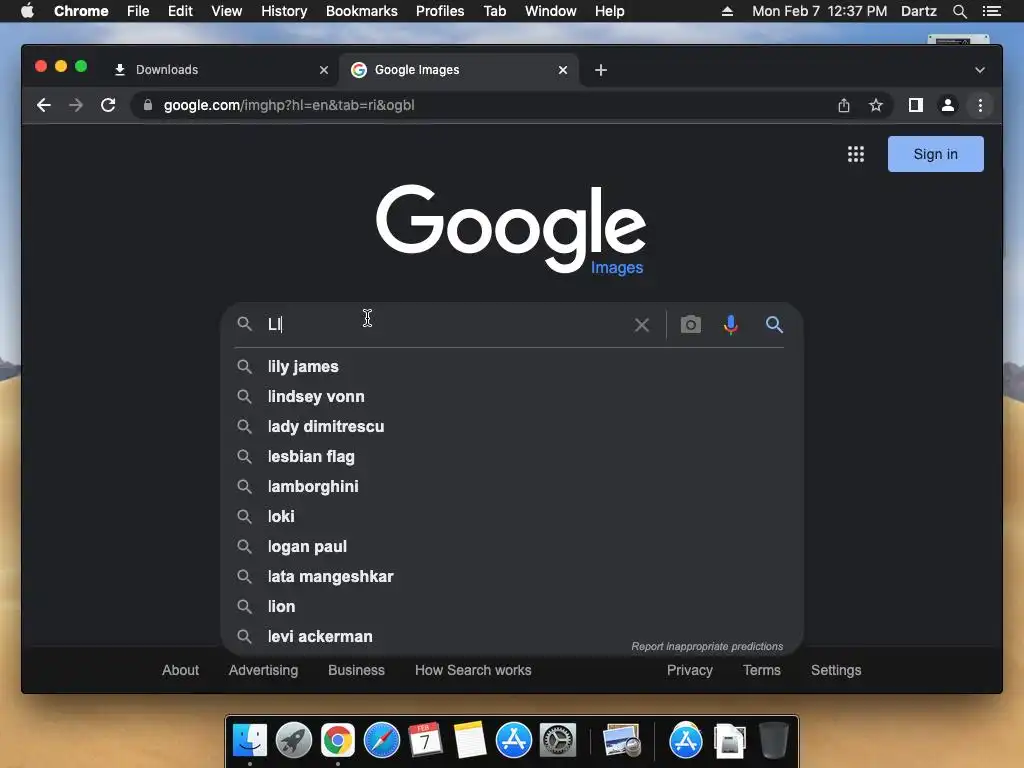Open the Window menu
This screenshot has width=1024, height=768.
click(x=551, y=11)
